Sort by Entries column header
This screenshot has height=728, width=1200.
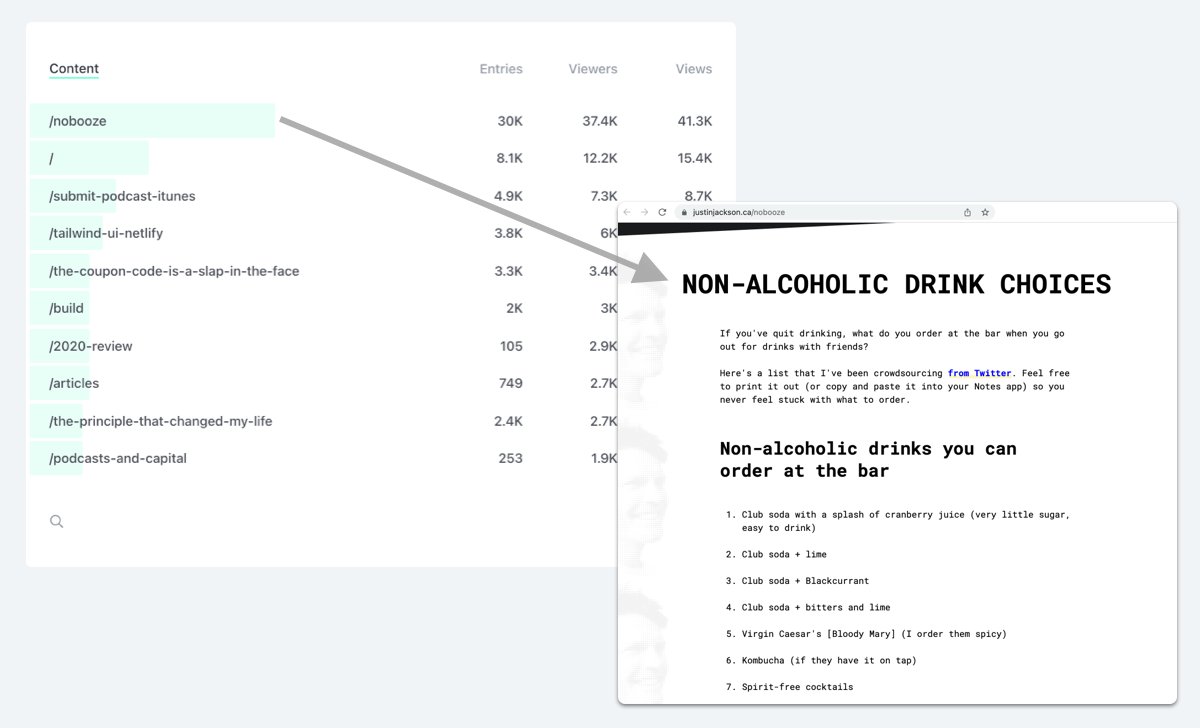(x=501, y=69)
